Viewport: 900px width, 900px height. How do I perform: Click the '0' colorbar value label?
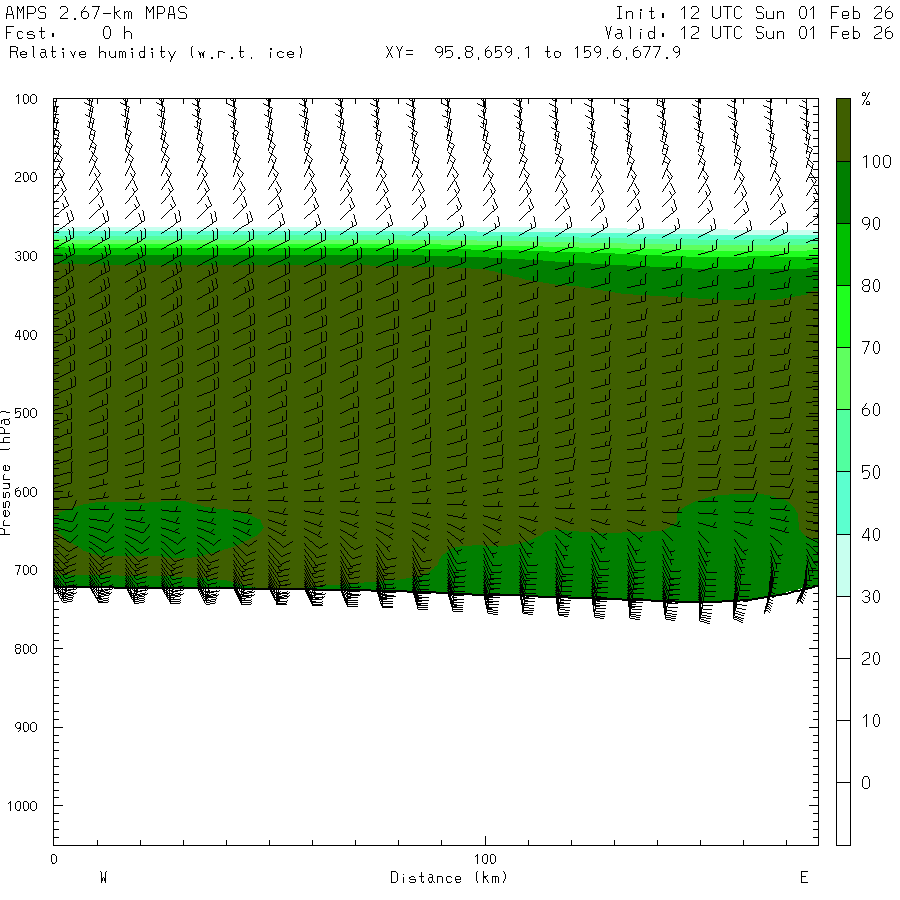tap(866, 783)
